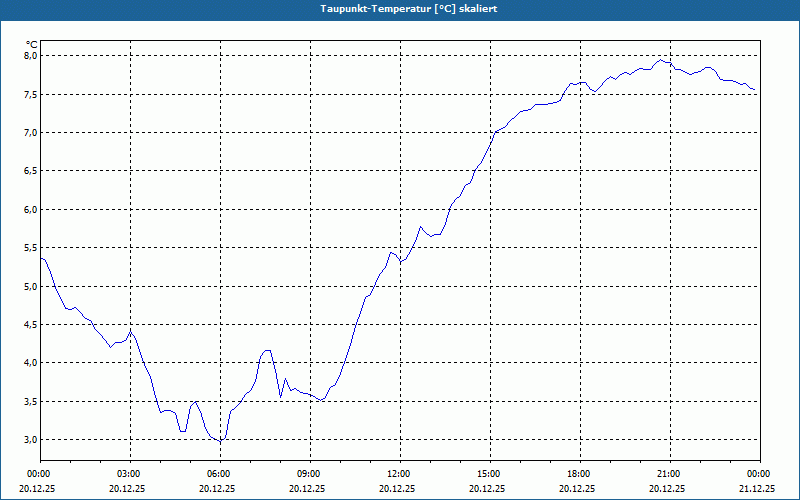Click the '12:00' time axis label
The image size is (800, 500).
pos(401,474)
